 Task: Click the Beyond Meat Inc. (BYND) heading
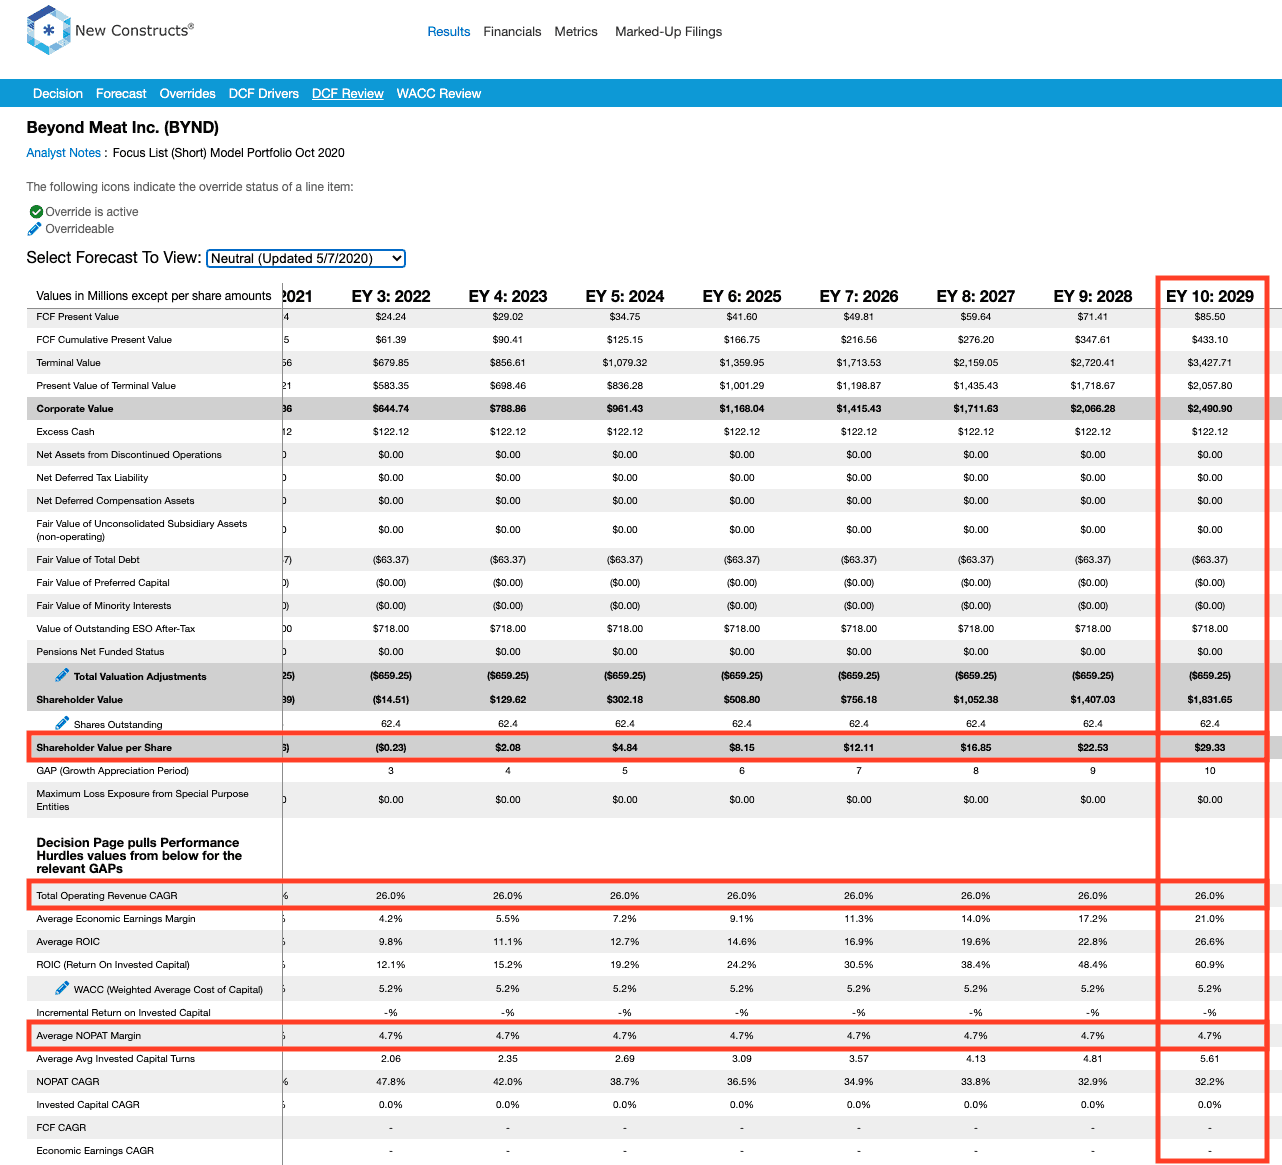[x=123, y=127]
